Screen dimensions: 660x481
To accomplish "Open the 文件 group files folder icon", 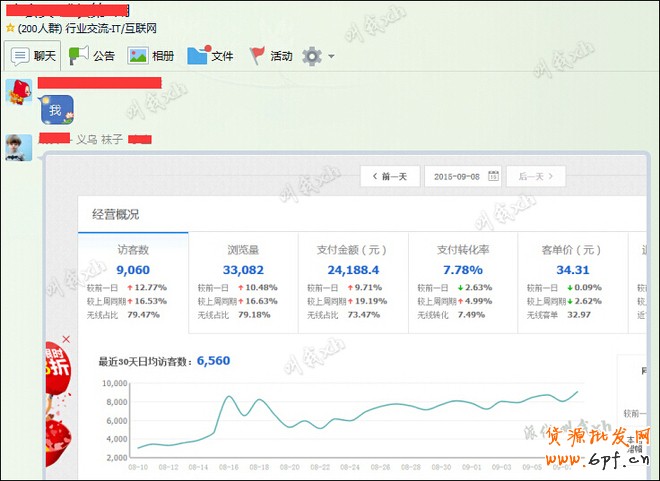I will 199,56.
